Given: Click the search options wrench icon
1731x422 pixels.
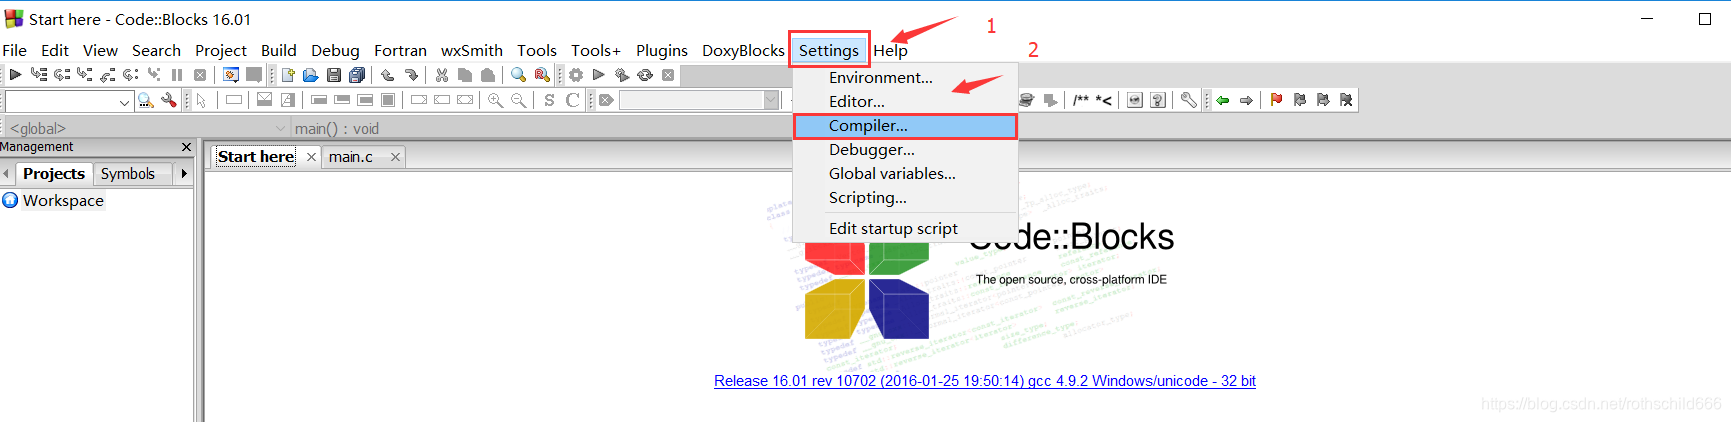Looking at the screenshot, I should coord(169,100).
